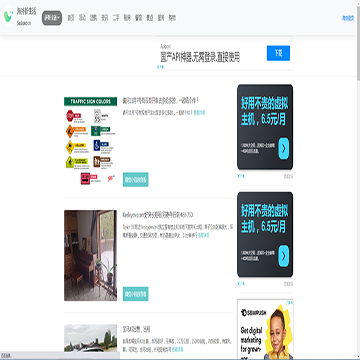Open the first 好用不贵的虚拟主机 ad headline

(x=265, y=111)
